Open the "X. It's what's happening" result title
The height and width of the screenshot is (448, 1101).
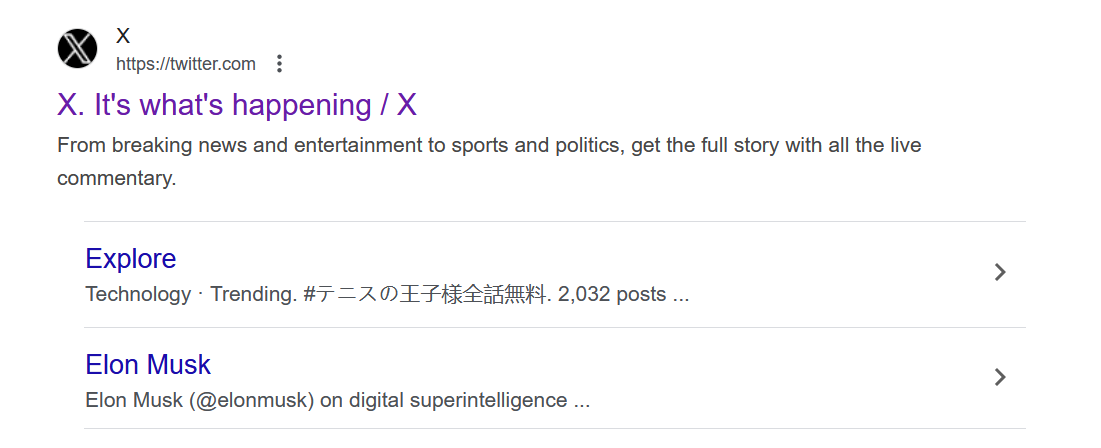[x=237, y=105]
